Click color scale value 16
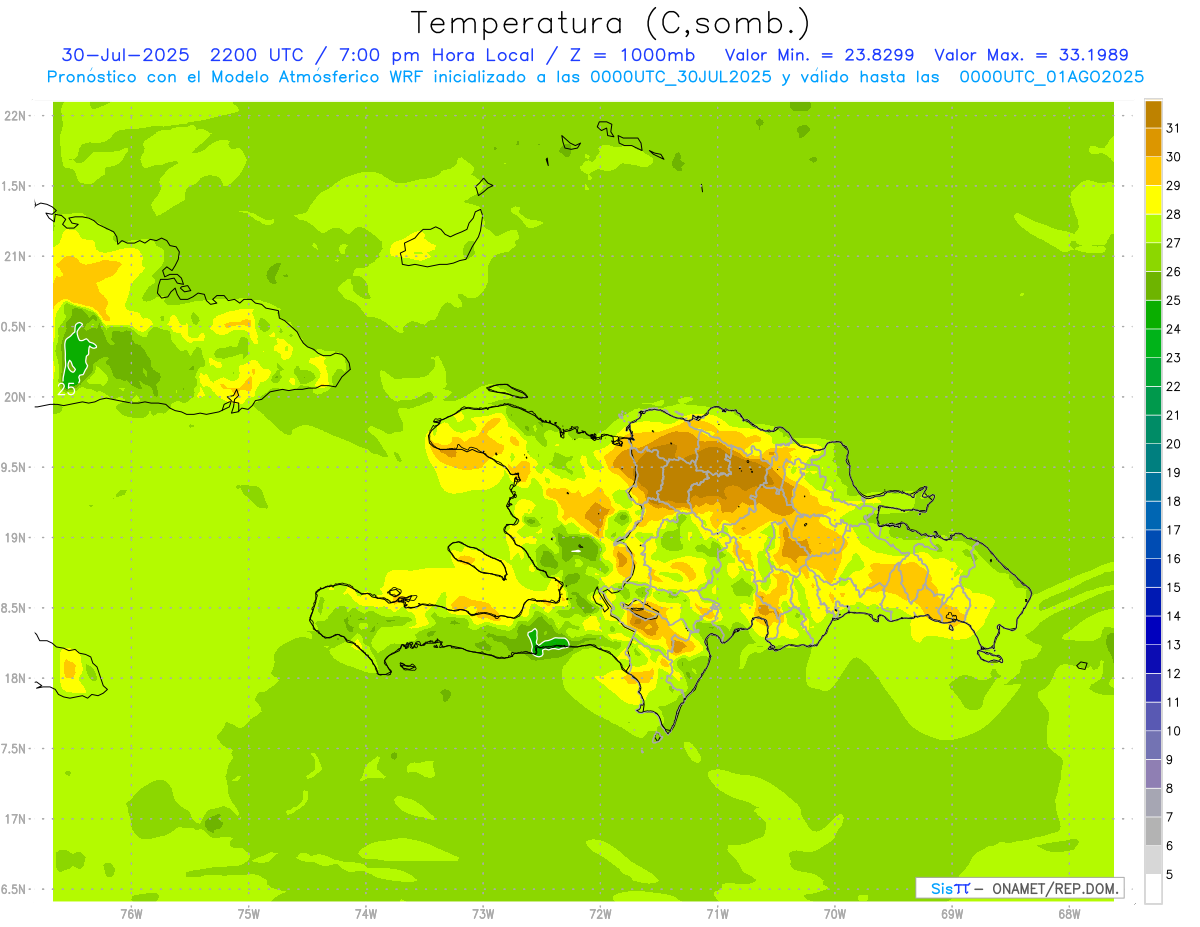 (x=1173, y=559)
